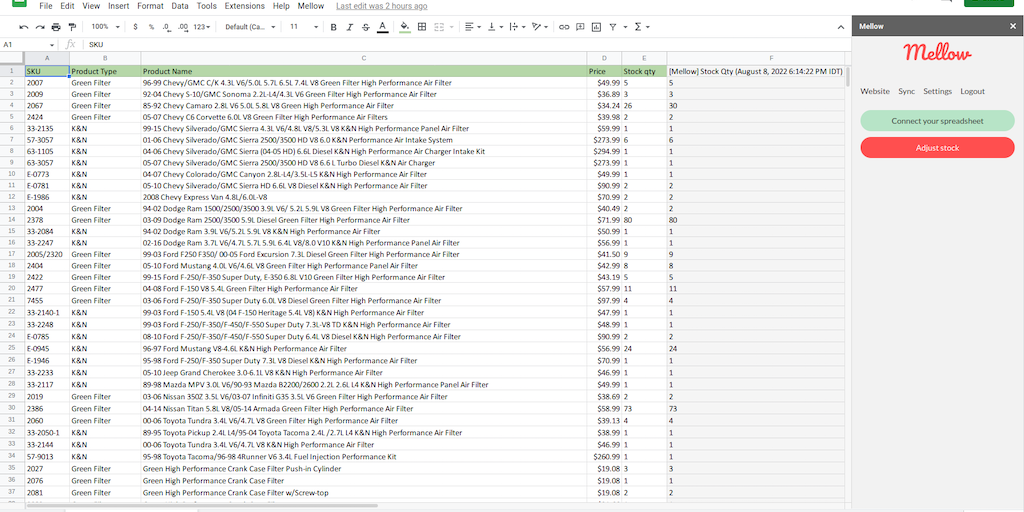
Task: Click the insert chart icon
Action: click(595, 27)
